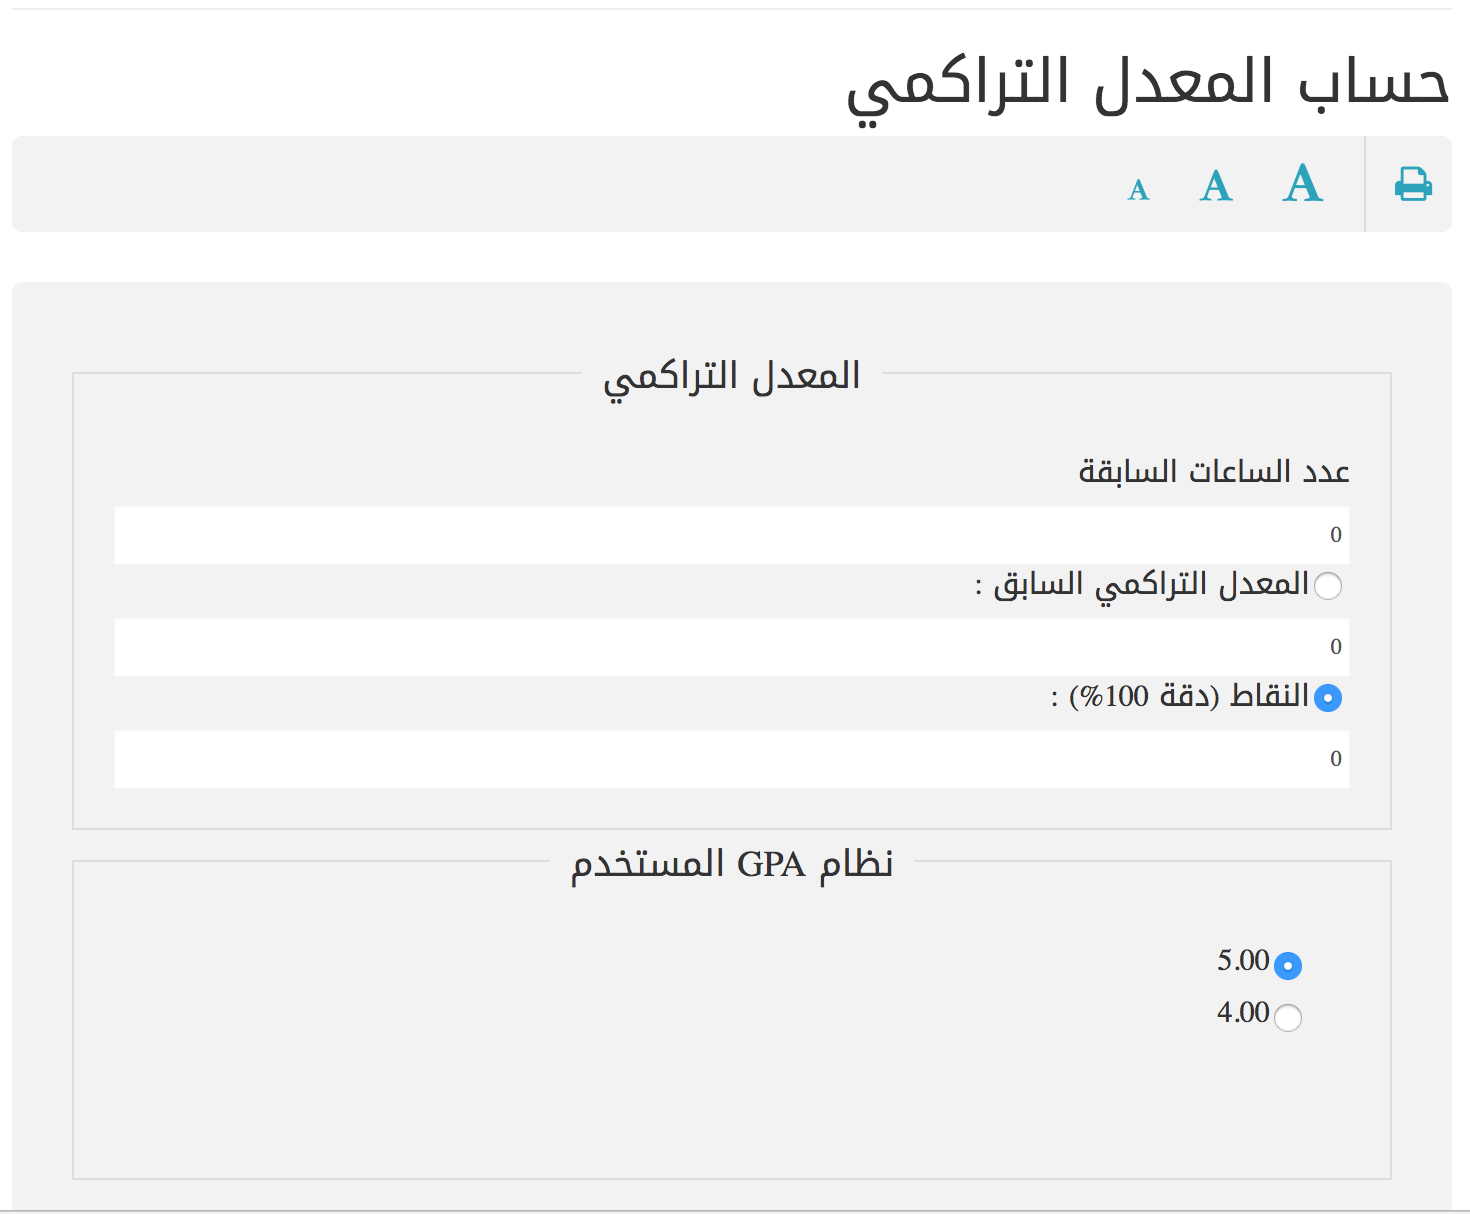Select the المعدل التراكمي السابق radio circle
The height and width of the screenshot is (1214, 1470).
pyautogui.click(x=1328, y=586)
